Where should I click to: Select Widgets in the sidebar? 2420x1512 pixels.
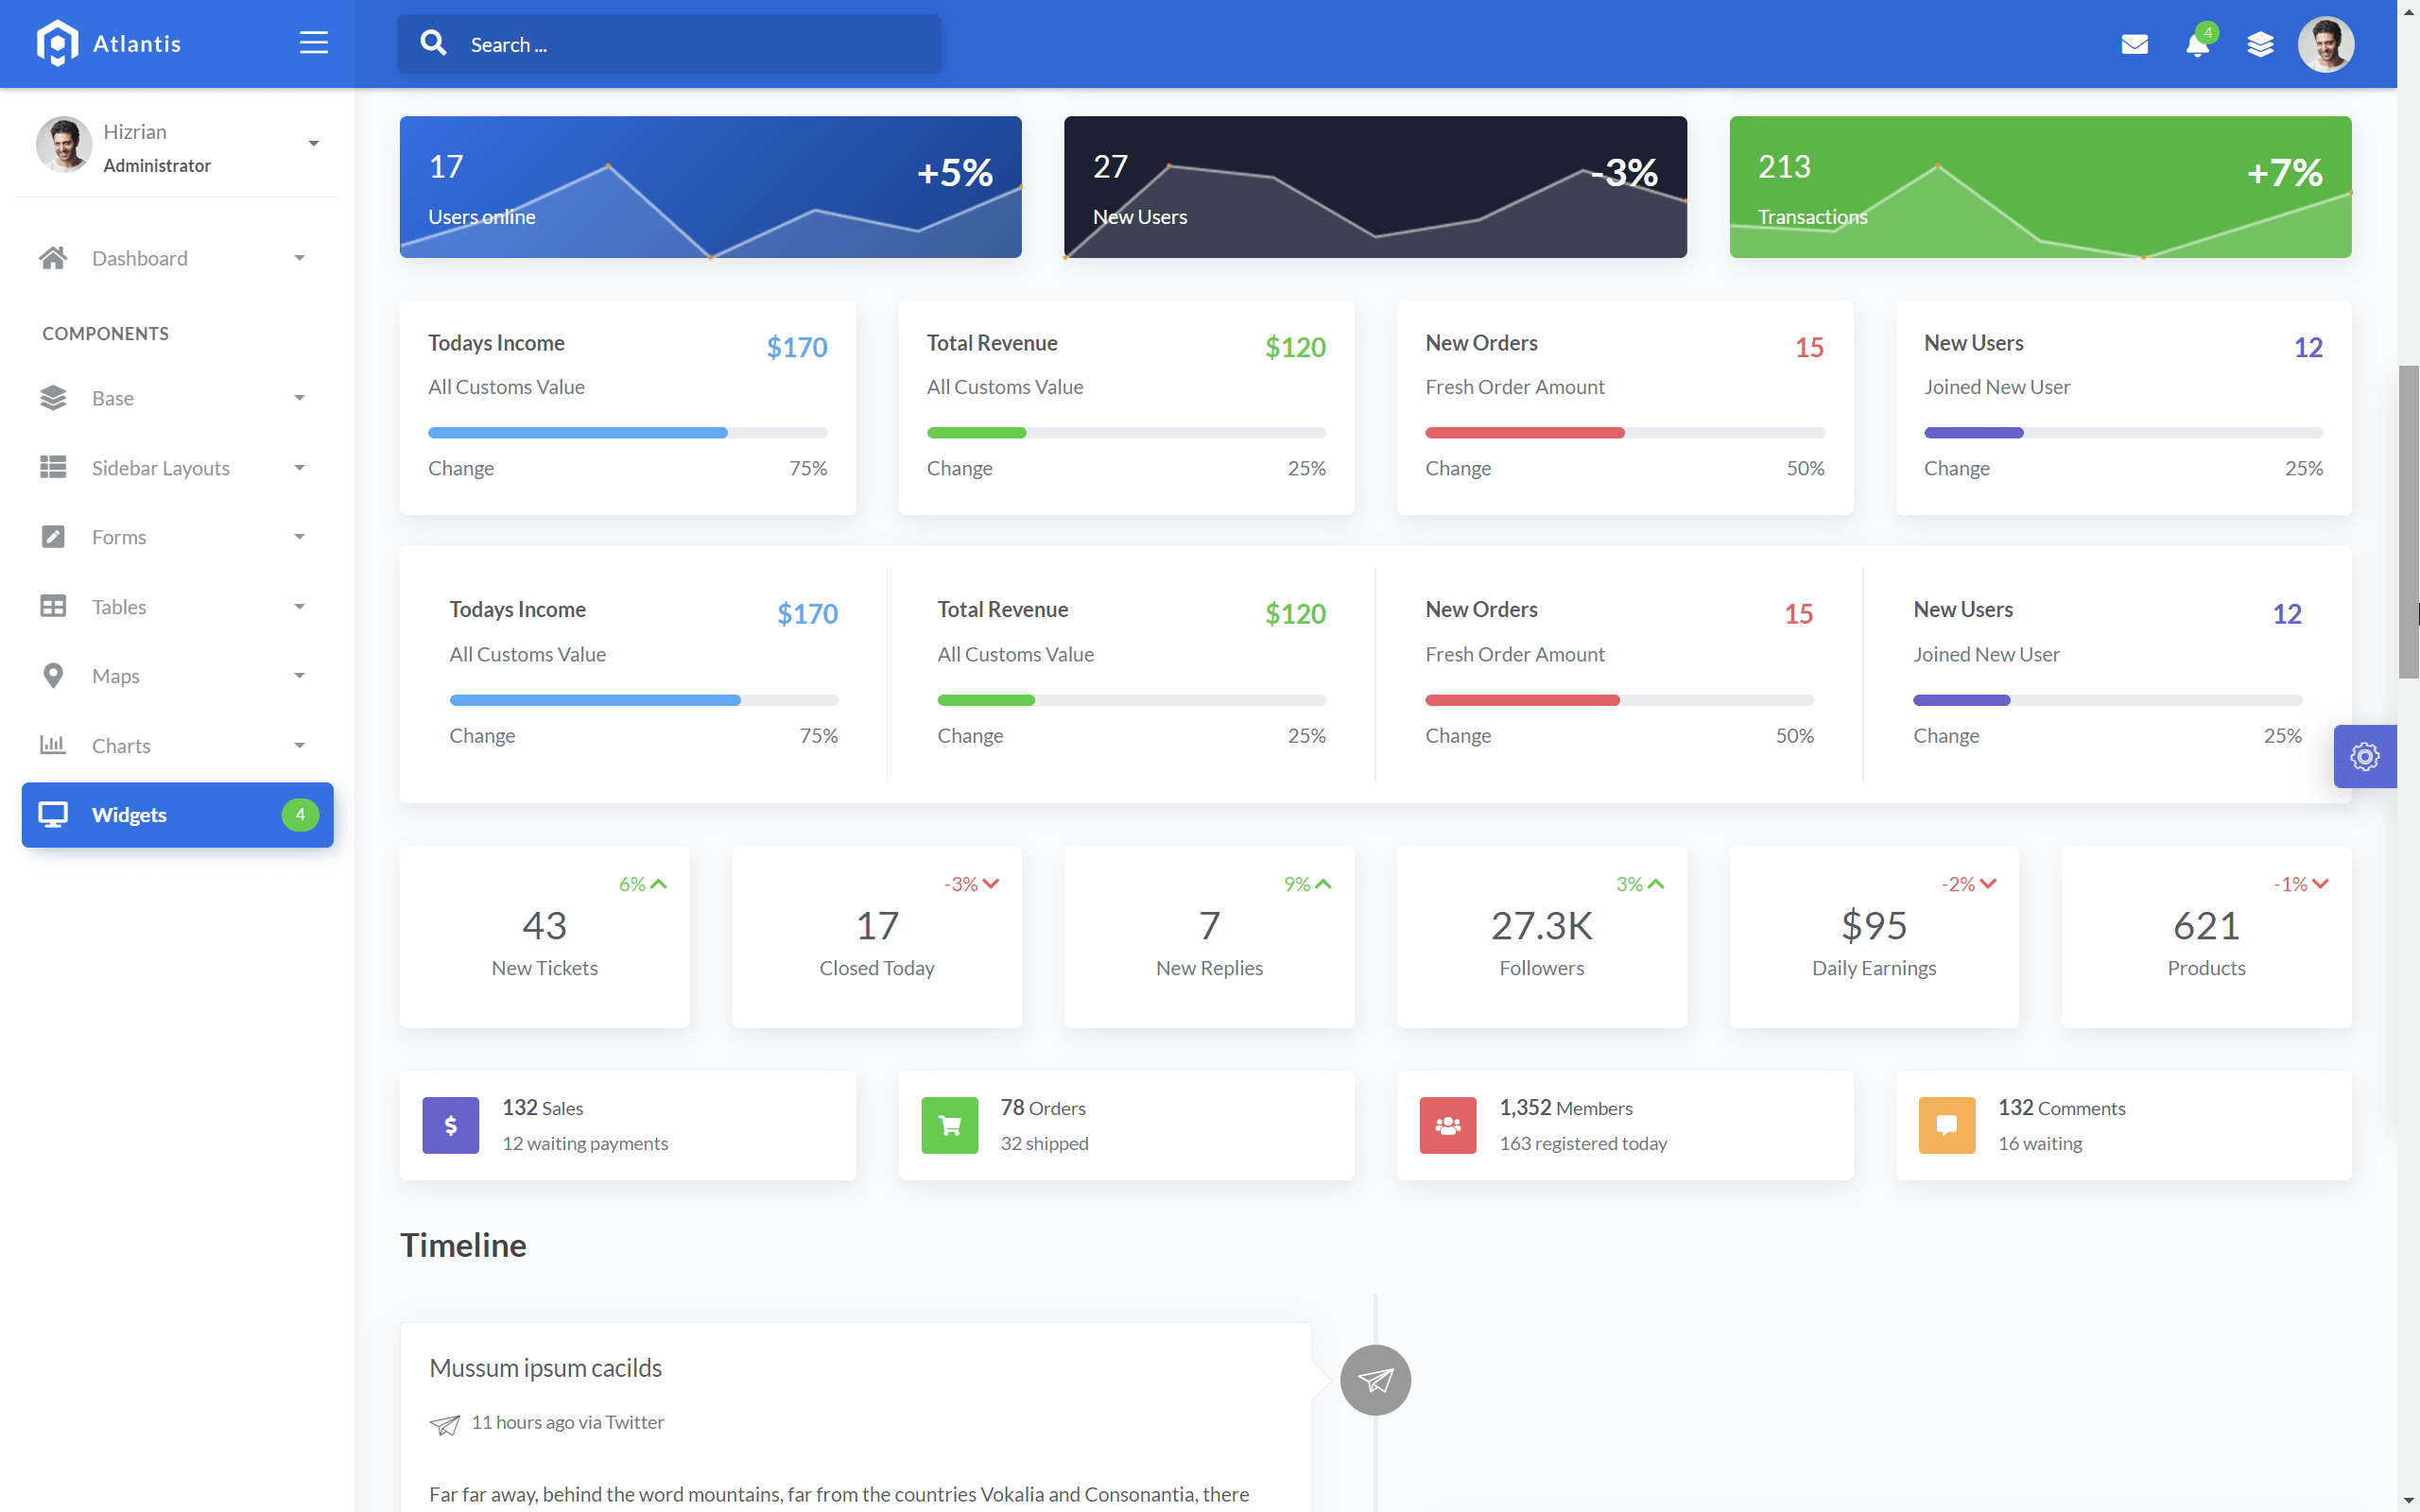(x=129, y=815)
